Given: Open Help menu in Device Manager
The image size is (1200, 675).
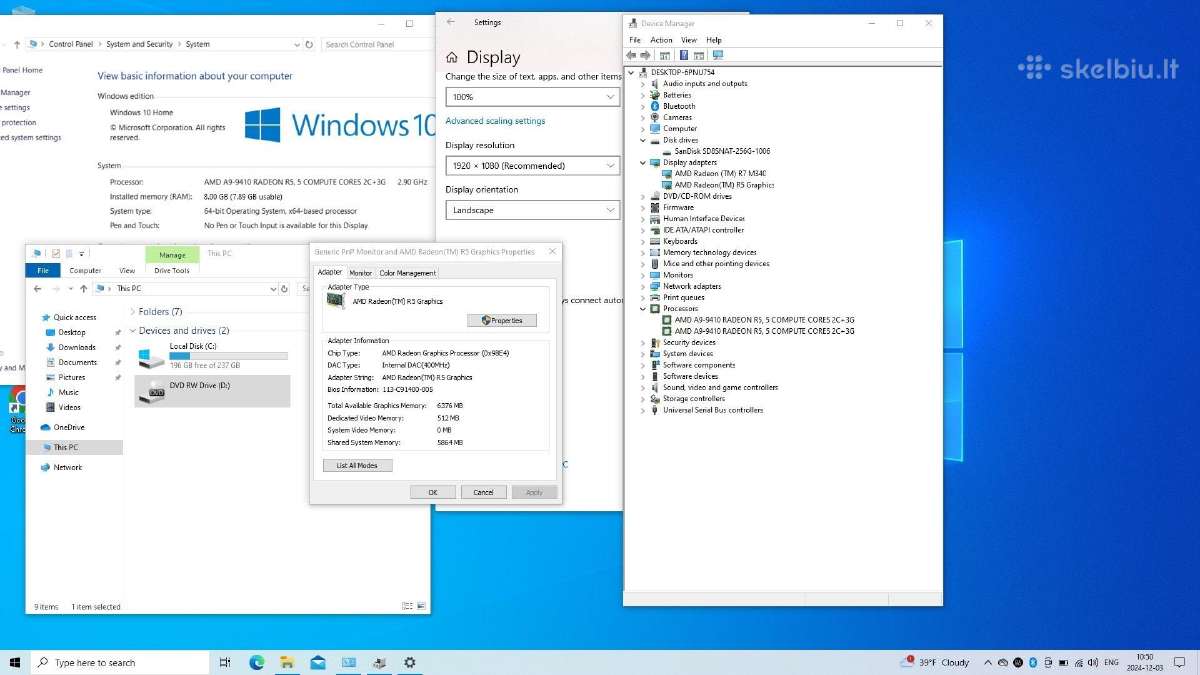Looking at the screenshot, I should pos(714,40).
